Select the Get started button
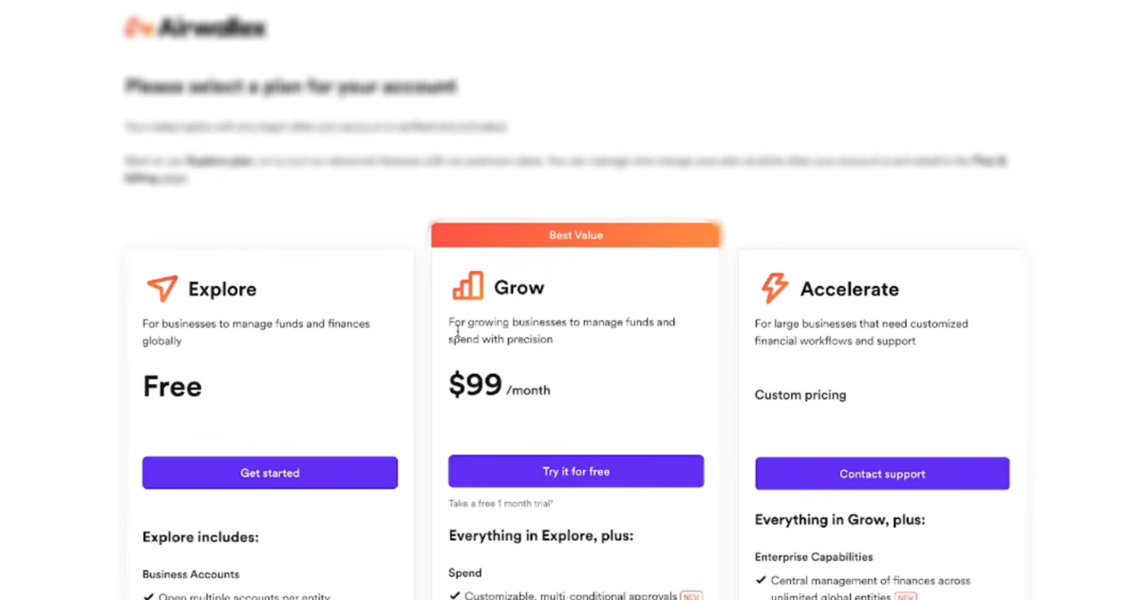This screenshot has height=600, width=1140. coord(270,473)
